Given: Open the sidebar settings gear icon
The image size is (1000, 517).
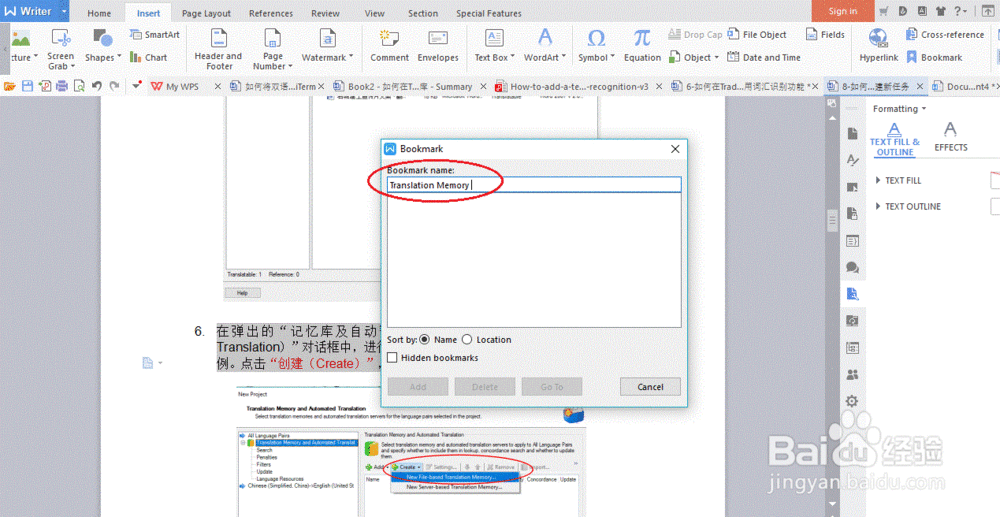Looking at the screenshot, I should coord(852,401).
